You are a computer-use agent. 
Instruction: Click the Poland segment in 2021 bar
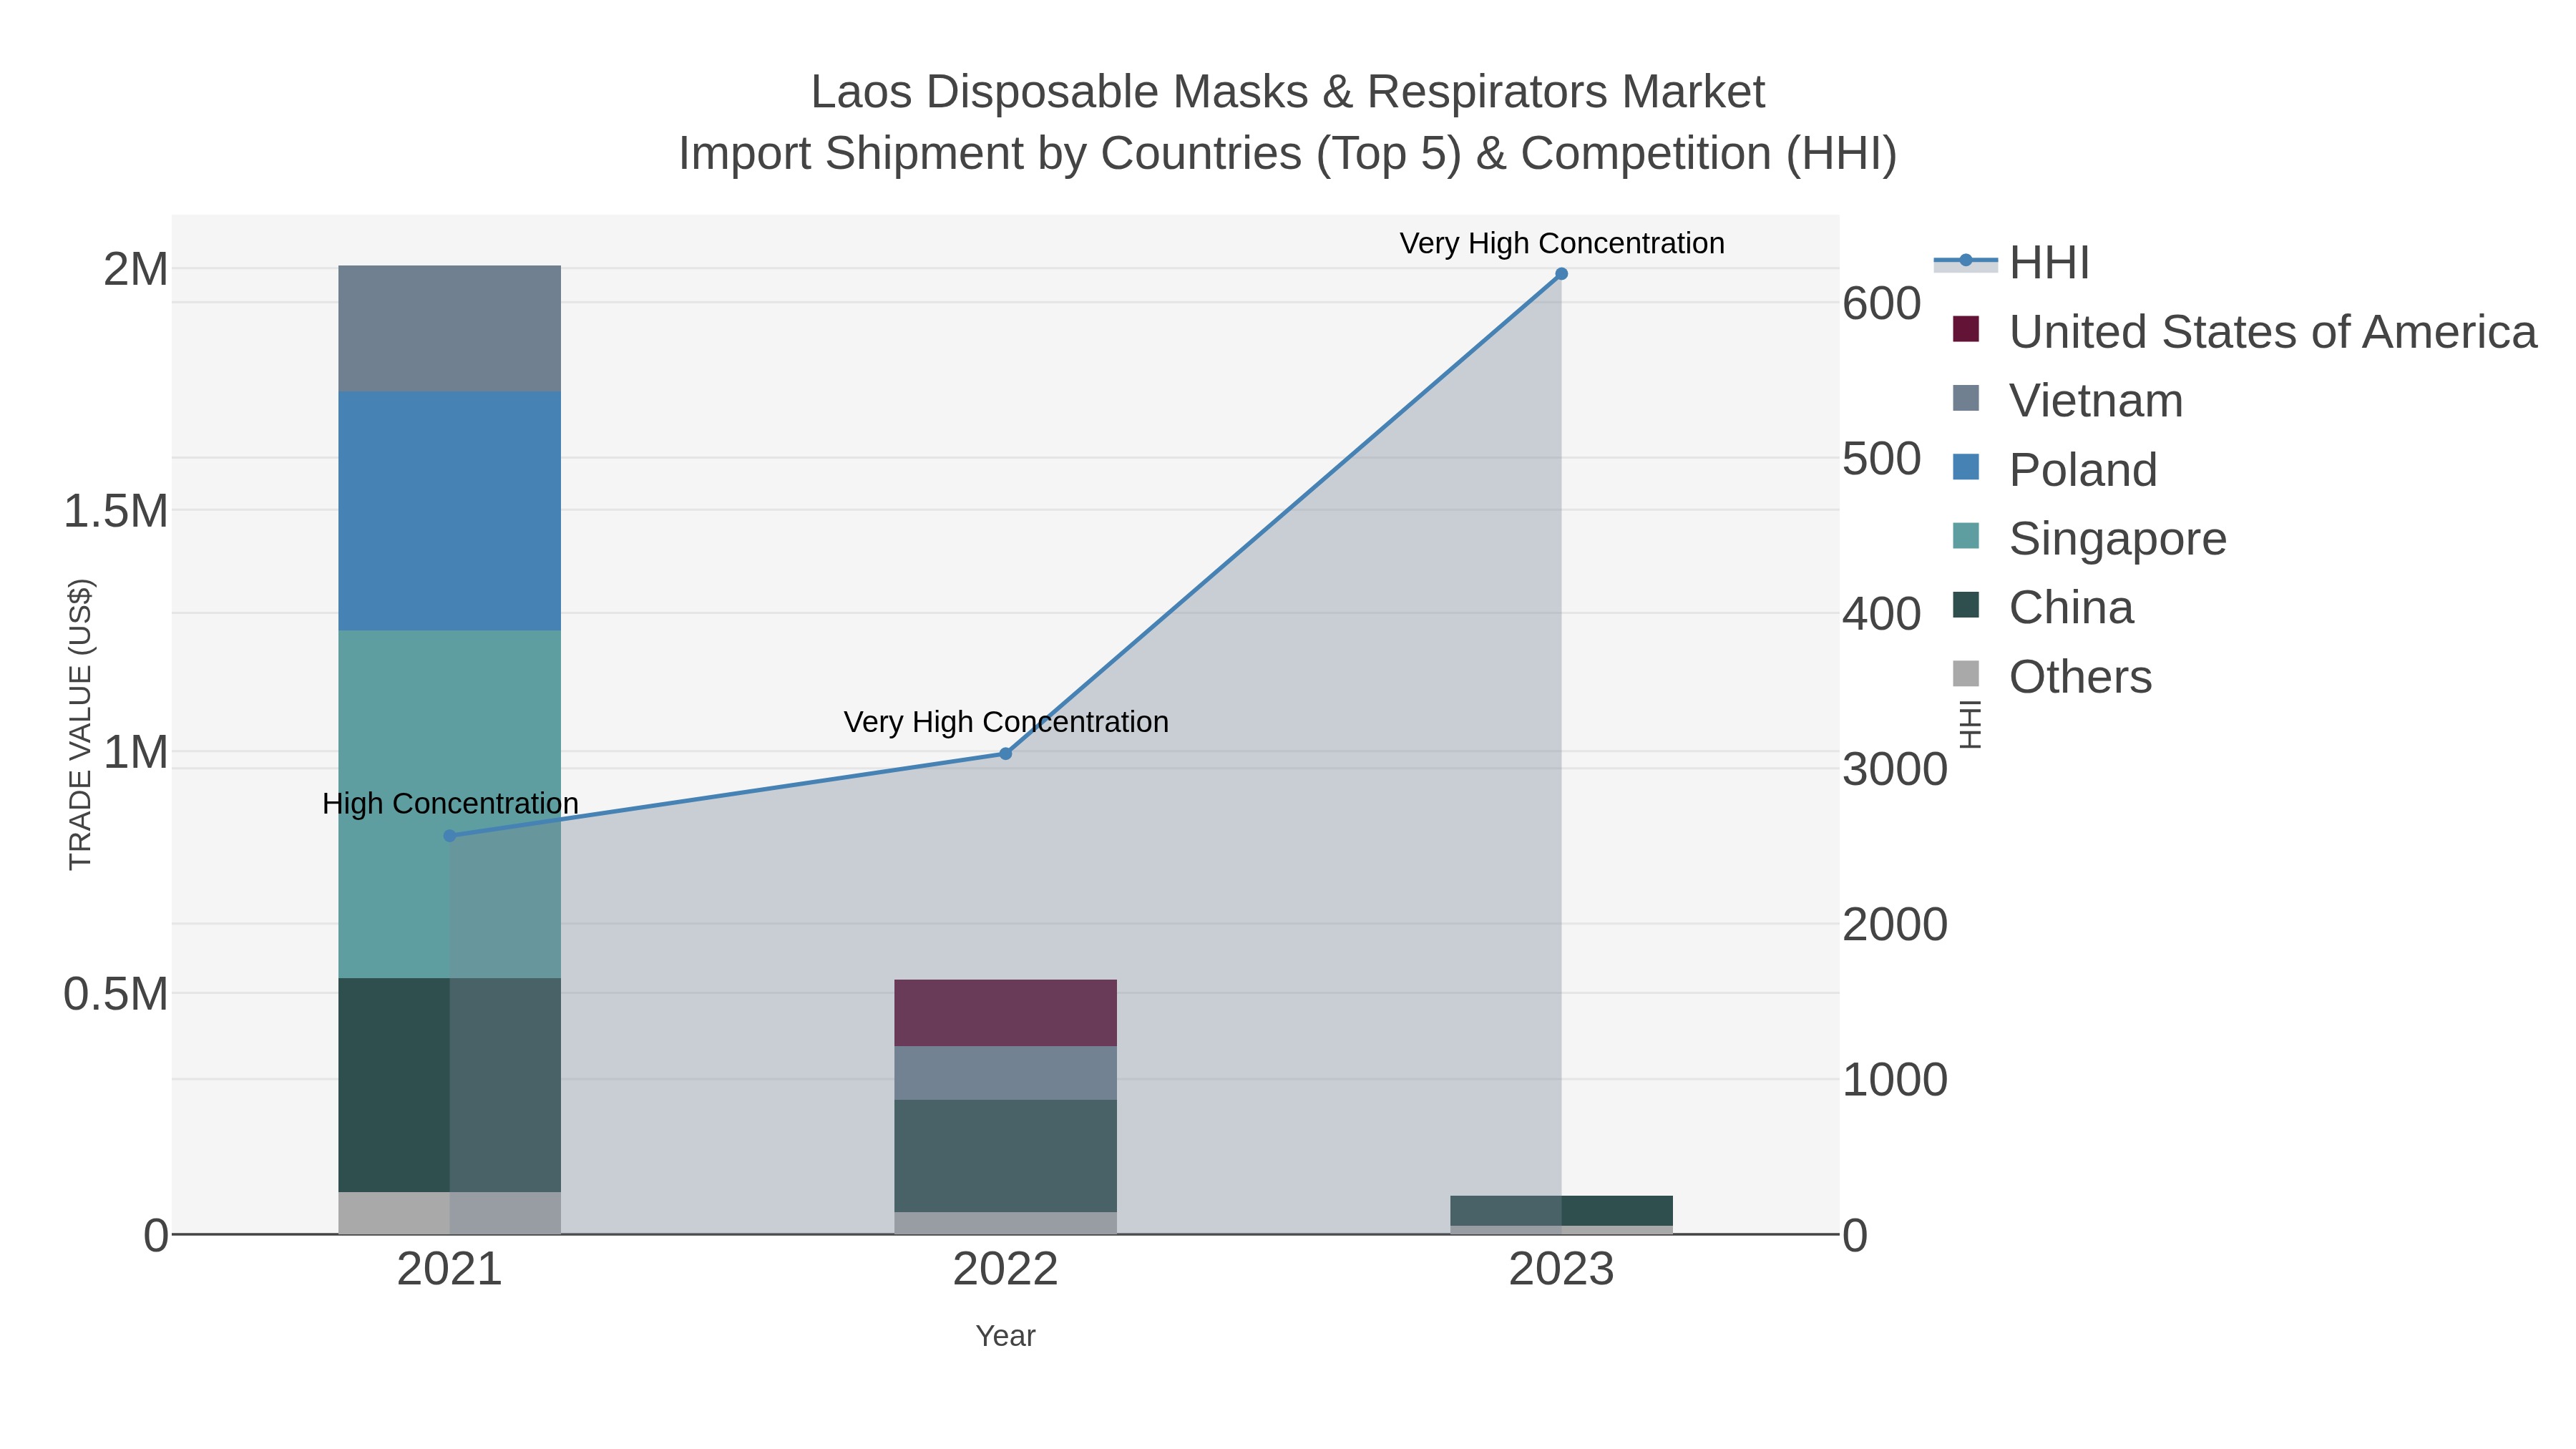(450, 511)
